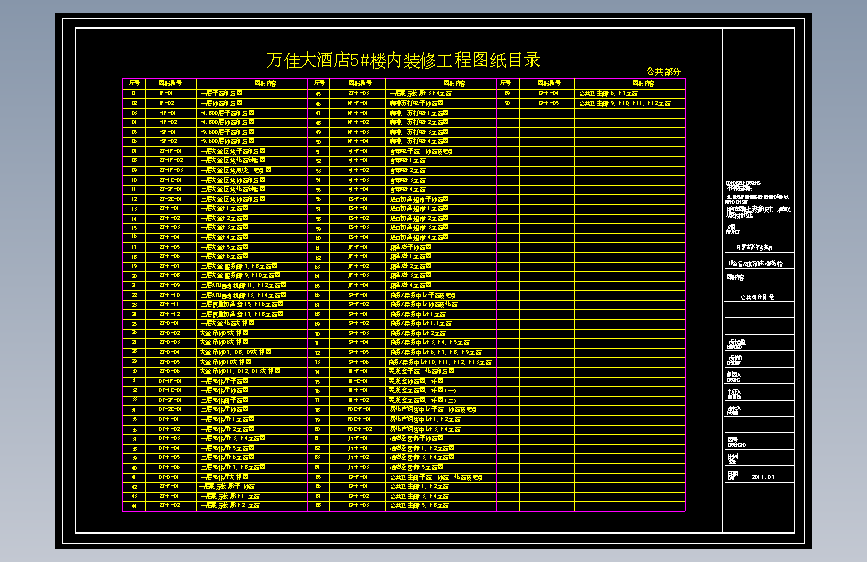The width and height of the screenshot is (867, 562).
Task: Click sequence number 19 cell in leftmost column
Action: pos(134,266)
